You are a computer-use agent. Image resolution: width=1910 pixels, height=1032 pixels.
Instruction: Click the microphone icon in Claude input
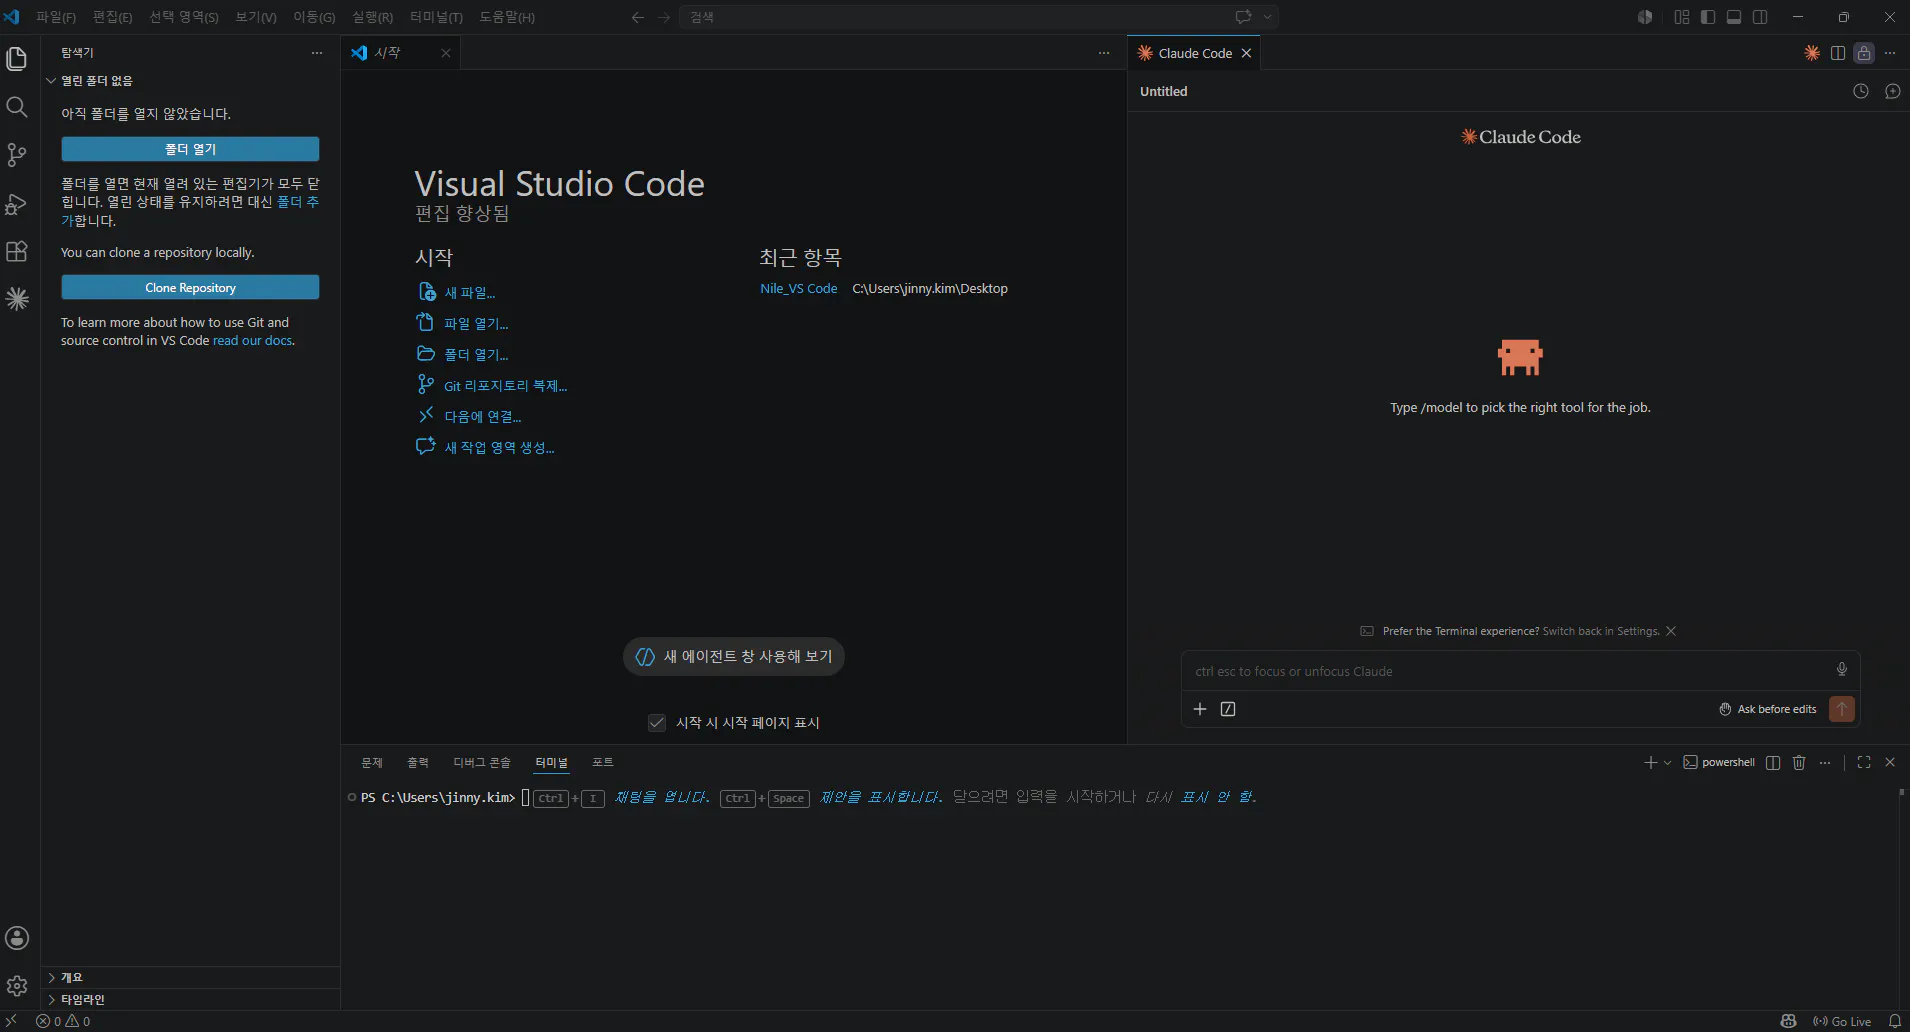[x=1842, y=669]
